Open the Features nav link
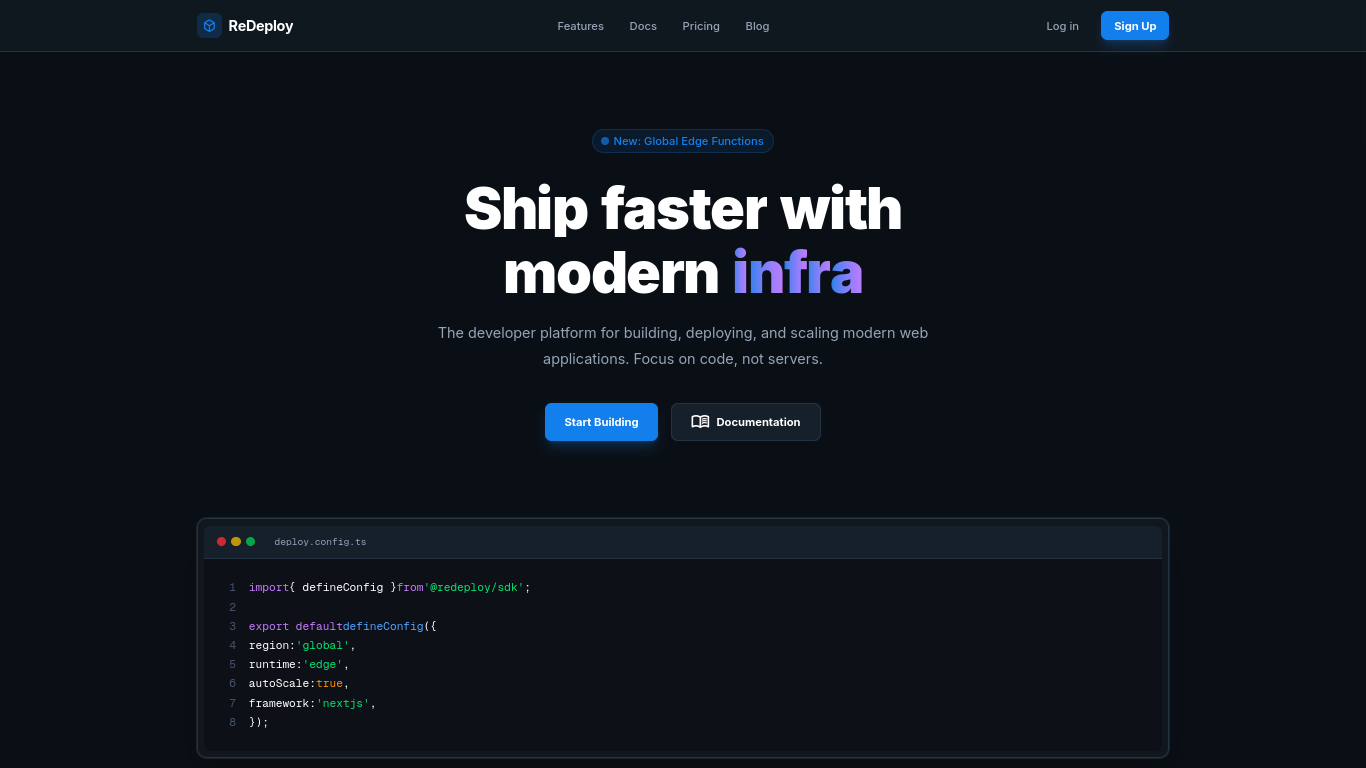Screen dimensions: 1366x768 tap(580, 26)
